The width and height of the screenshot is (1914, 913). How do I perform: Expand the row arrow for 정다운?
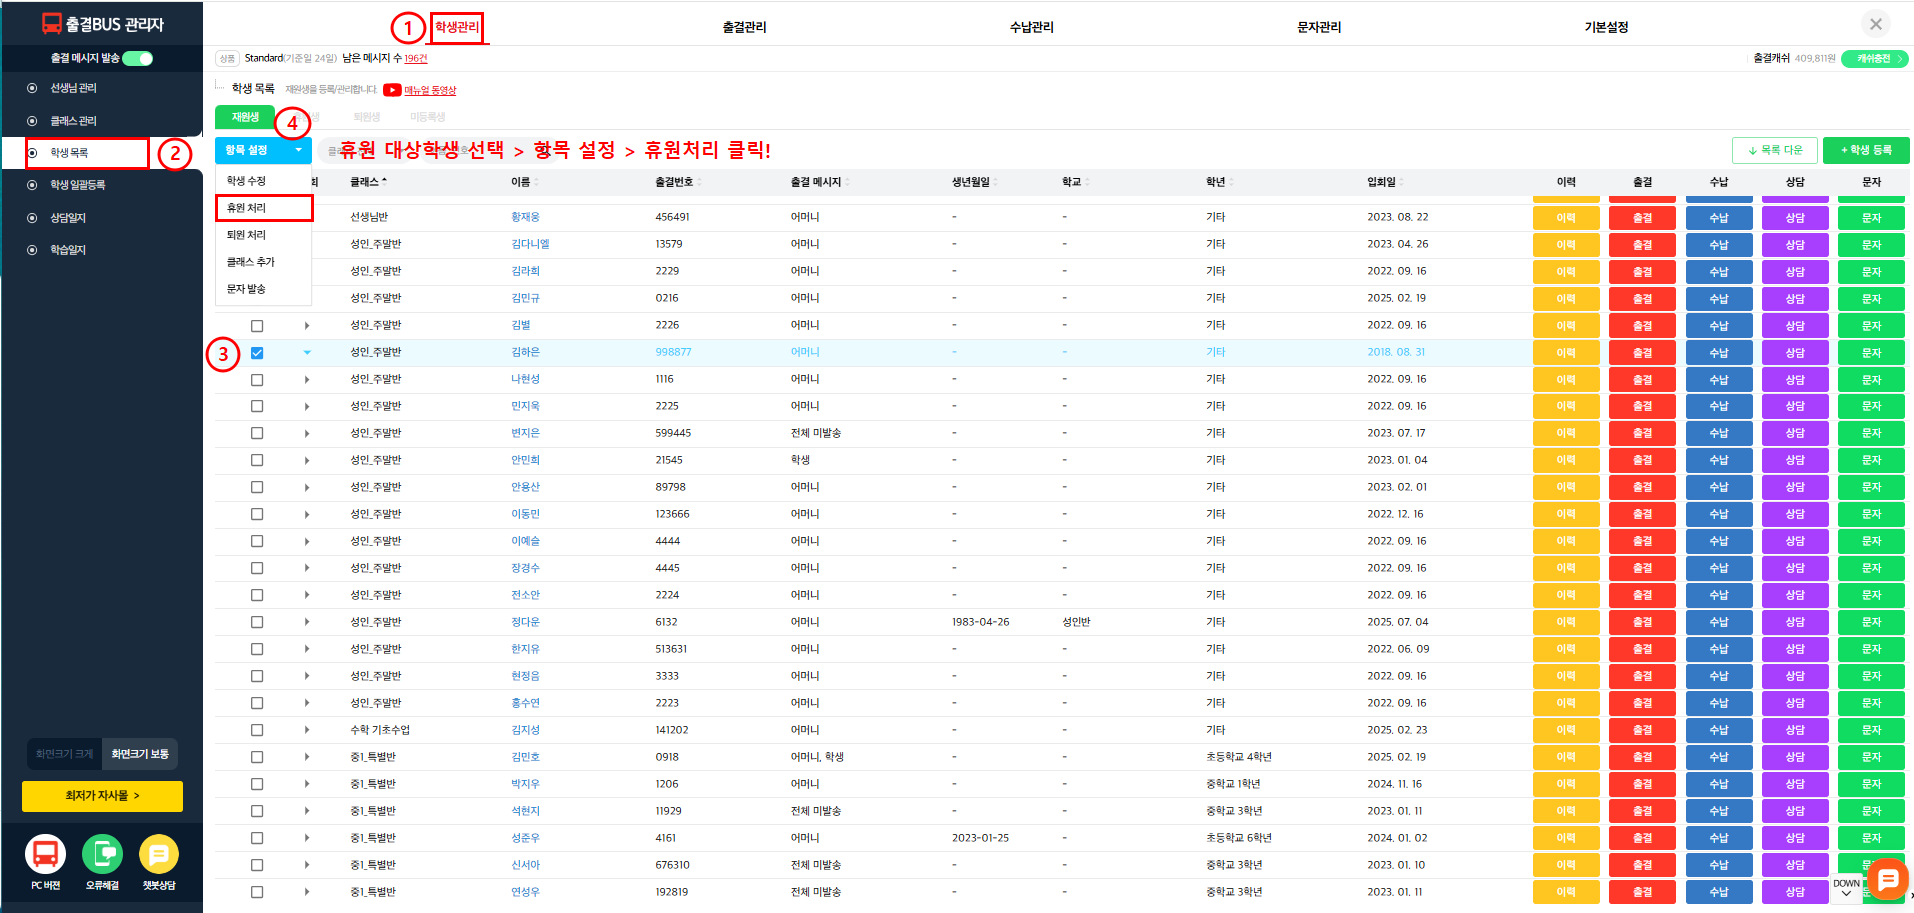point(307,622)
